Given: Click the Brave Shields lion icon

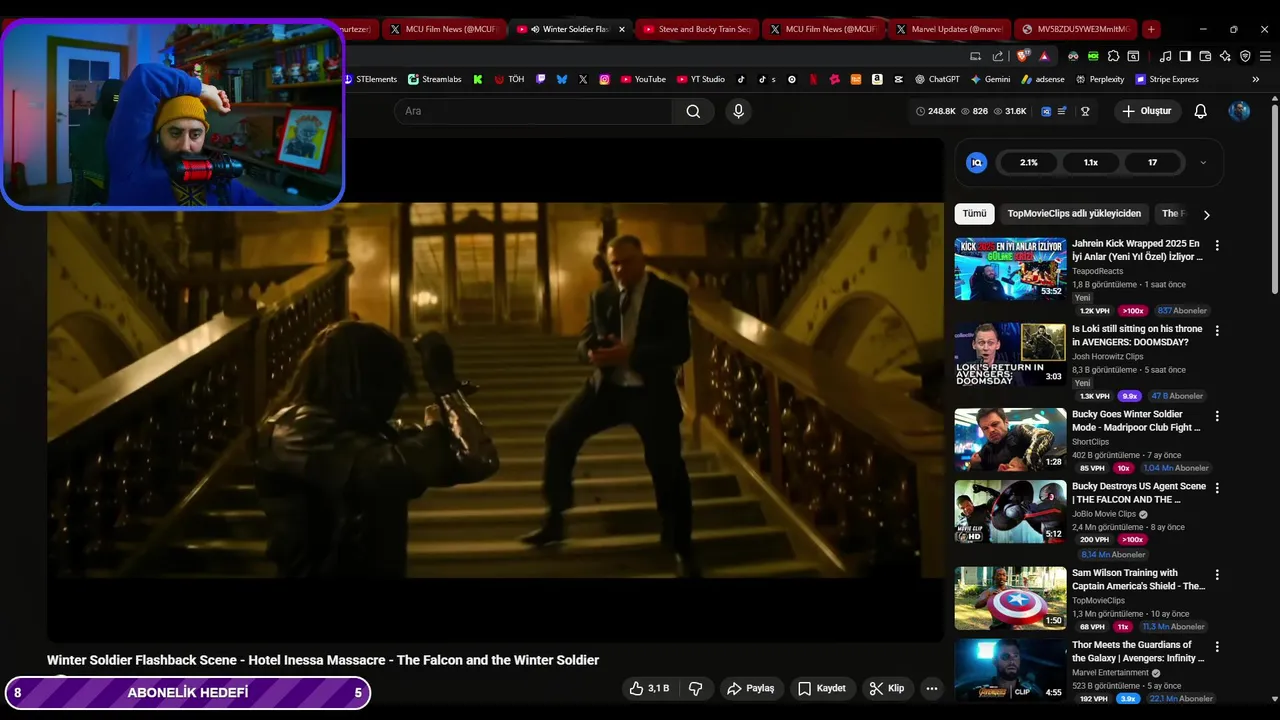Looking at the screenshot, I should coord(1023,56).
